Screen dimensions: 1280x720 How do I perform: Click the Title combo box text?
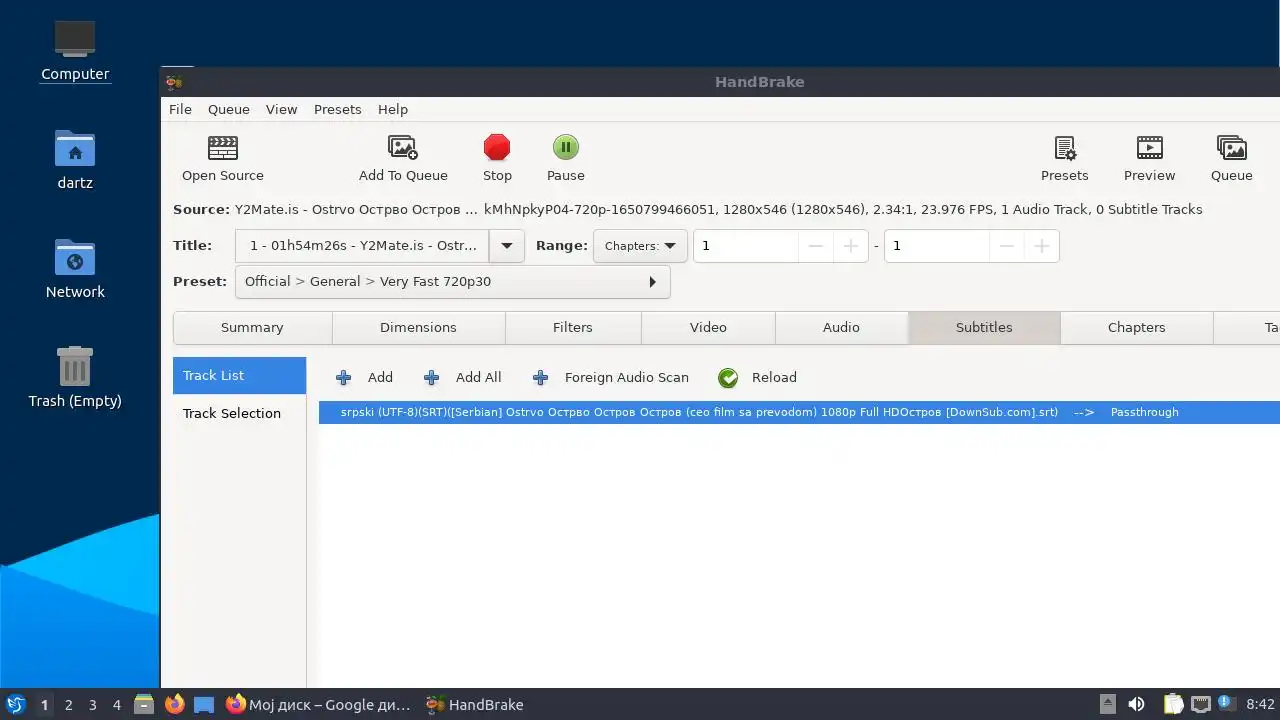tap(363, 246)
